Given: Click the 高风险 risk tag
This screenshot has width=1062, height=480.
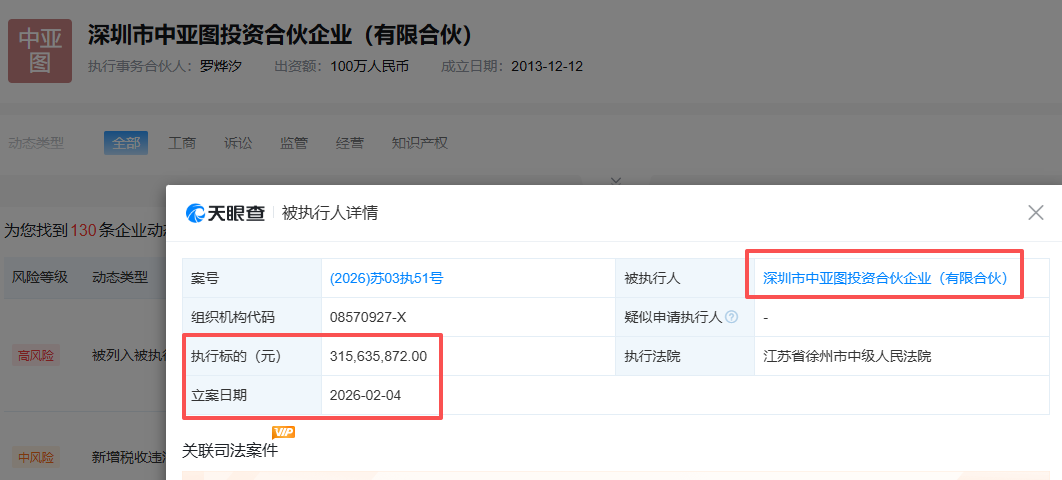Looking at the screenshot, I should [36, 355].
